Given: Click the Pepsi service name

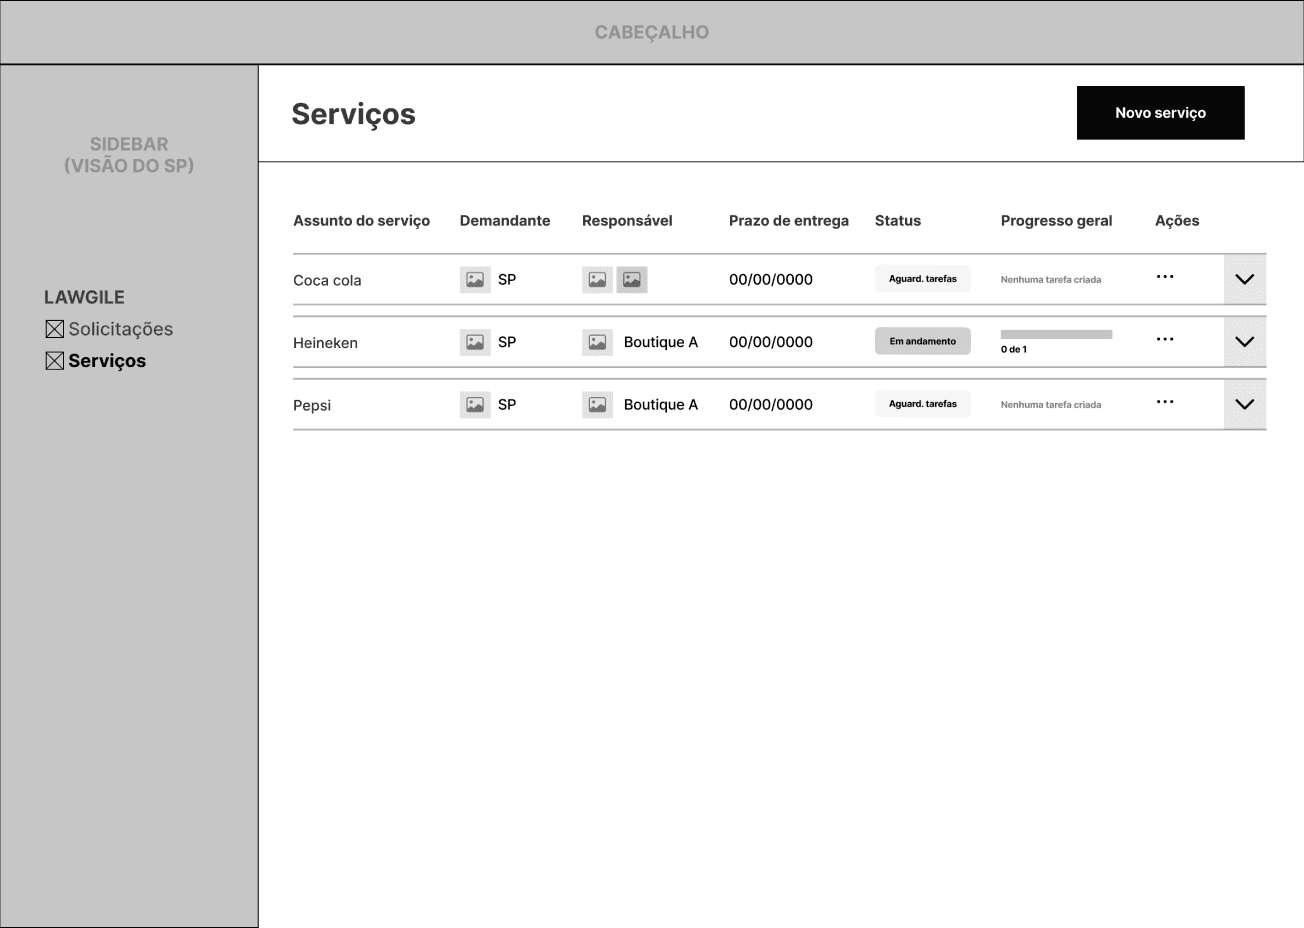Looking at the screenshot, I should click(312, 406).
